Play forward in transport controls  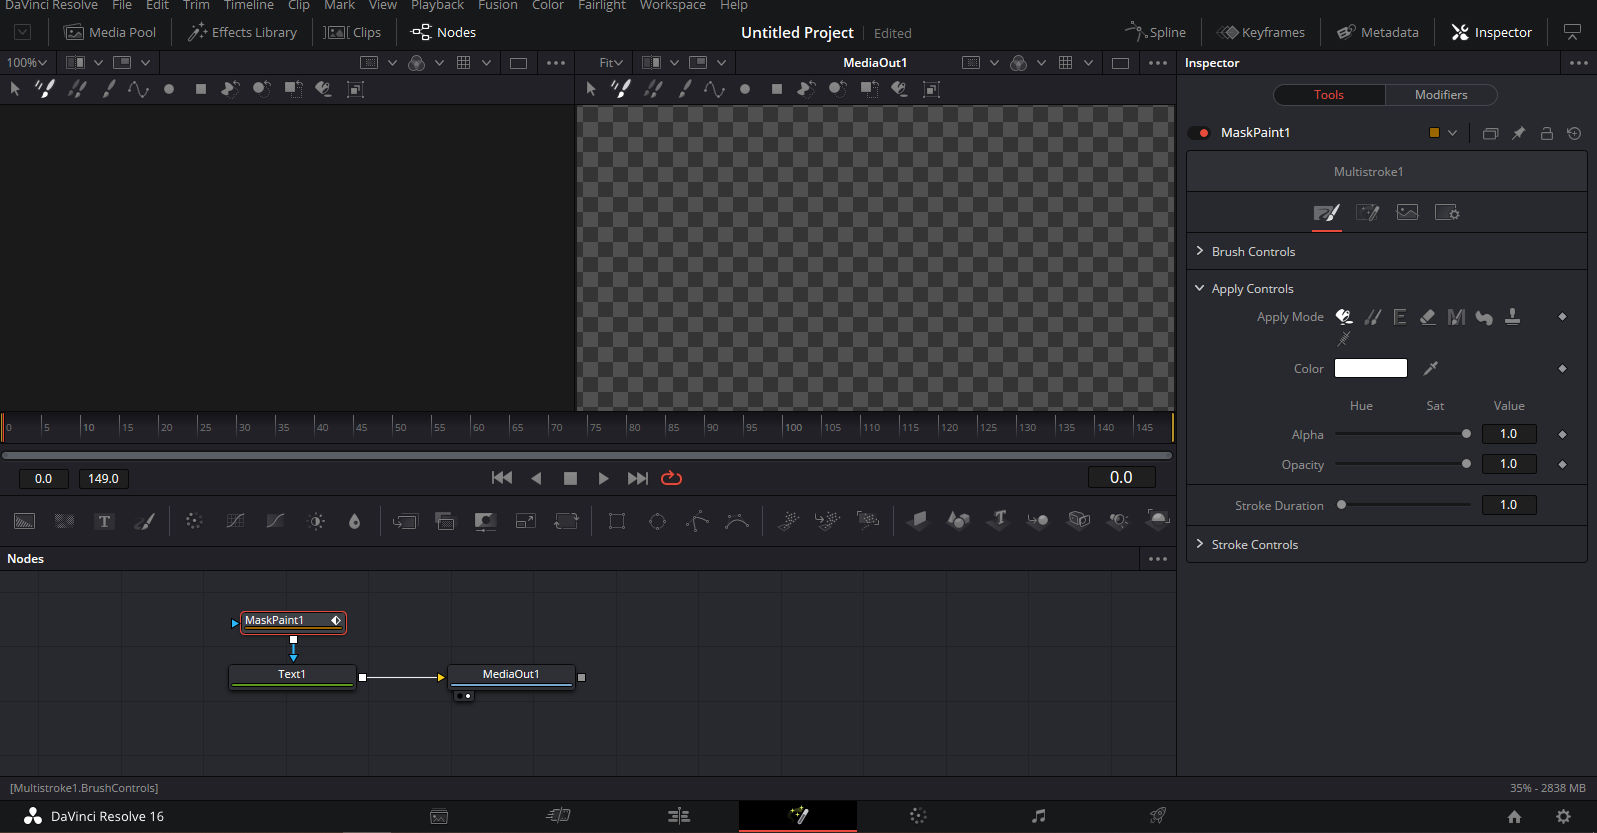[x=603, y=478]
